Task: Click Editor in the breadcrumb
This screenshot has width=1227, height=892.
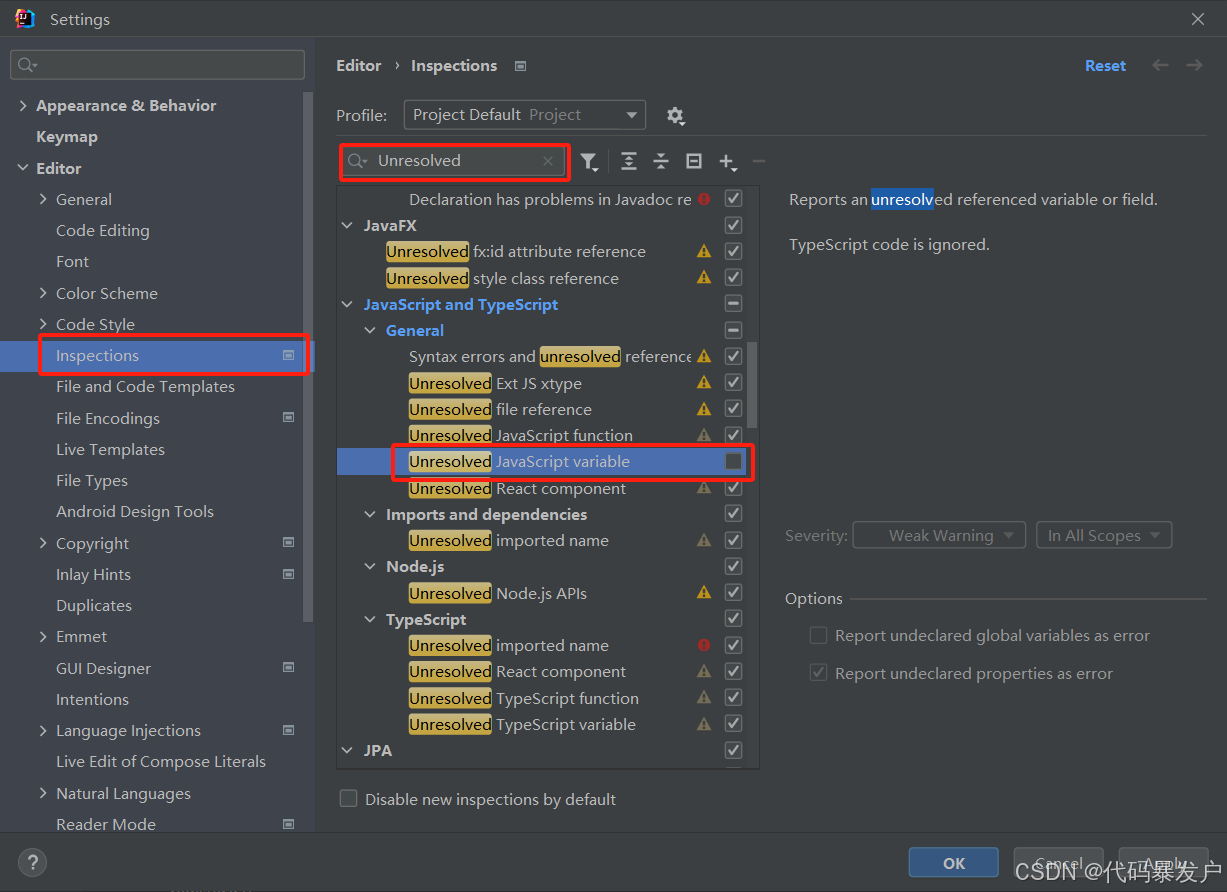Action: click(358, 66)
